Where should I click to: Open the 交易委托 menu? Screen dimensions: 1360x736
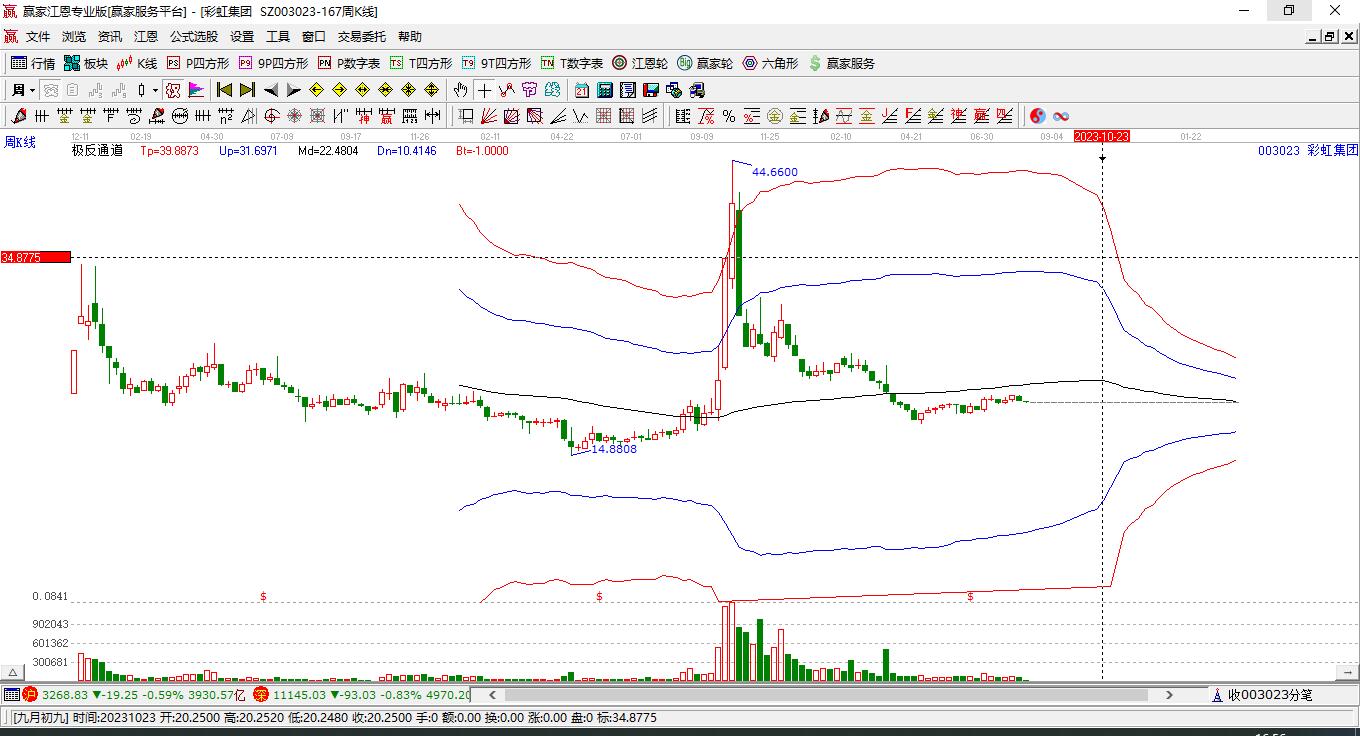pos(362,37)
